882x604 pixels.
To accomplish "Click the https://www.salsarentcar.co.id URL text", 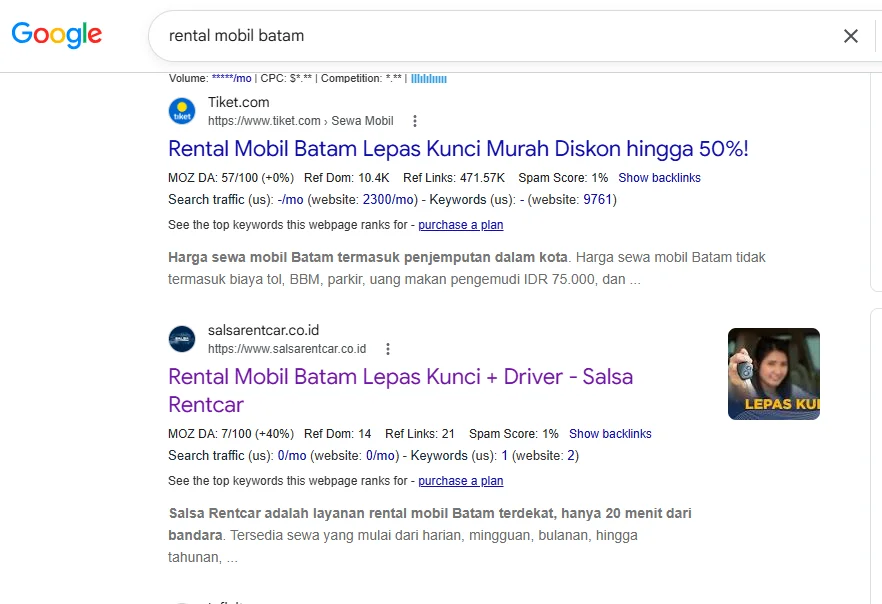I will 287,349.
